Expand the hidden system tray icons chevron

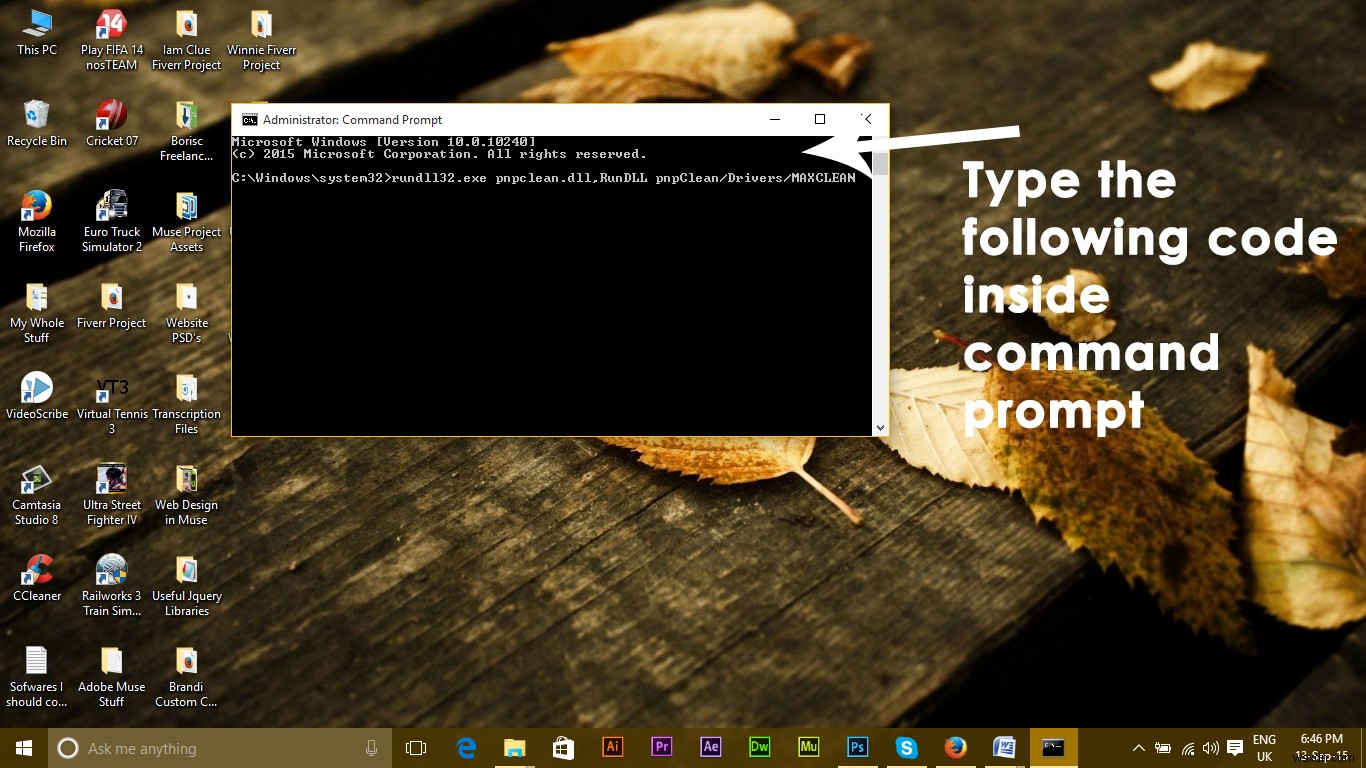pyautogui.click(x=1138, y=748)
